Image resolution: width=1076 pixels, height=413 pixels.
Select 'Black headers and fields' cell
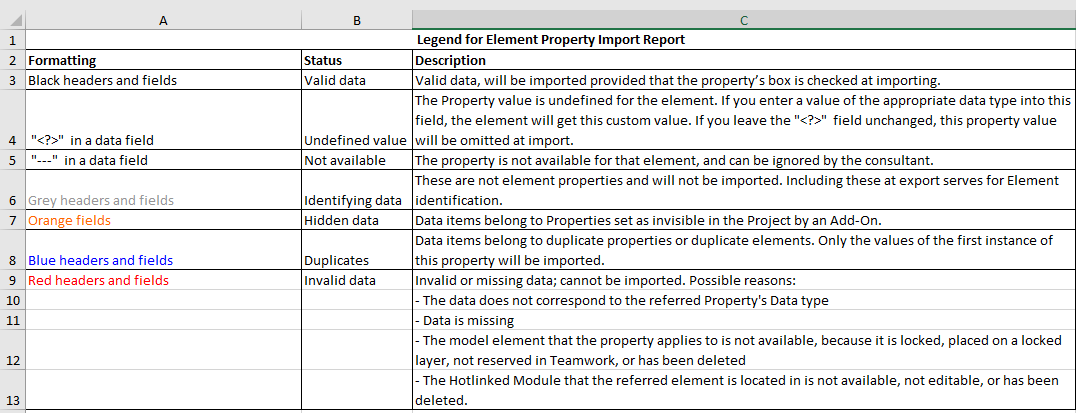[163, 81]
